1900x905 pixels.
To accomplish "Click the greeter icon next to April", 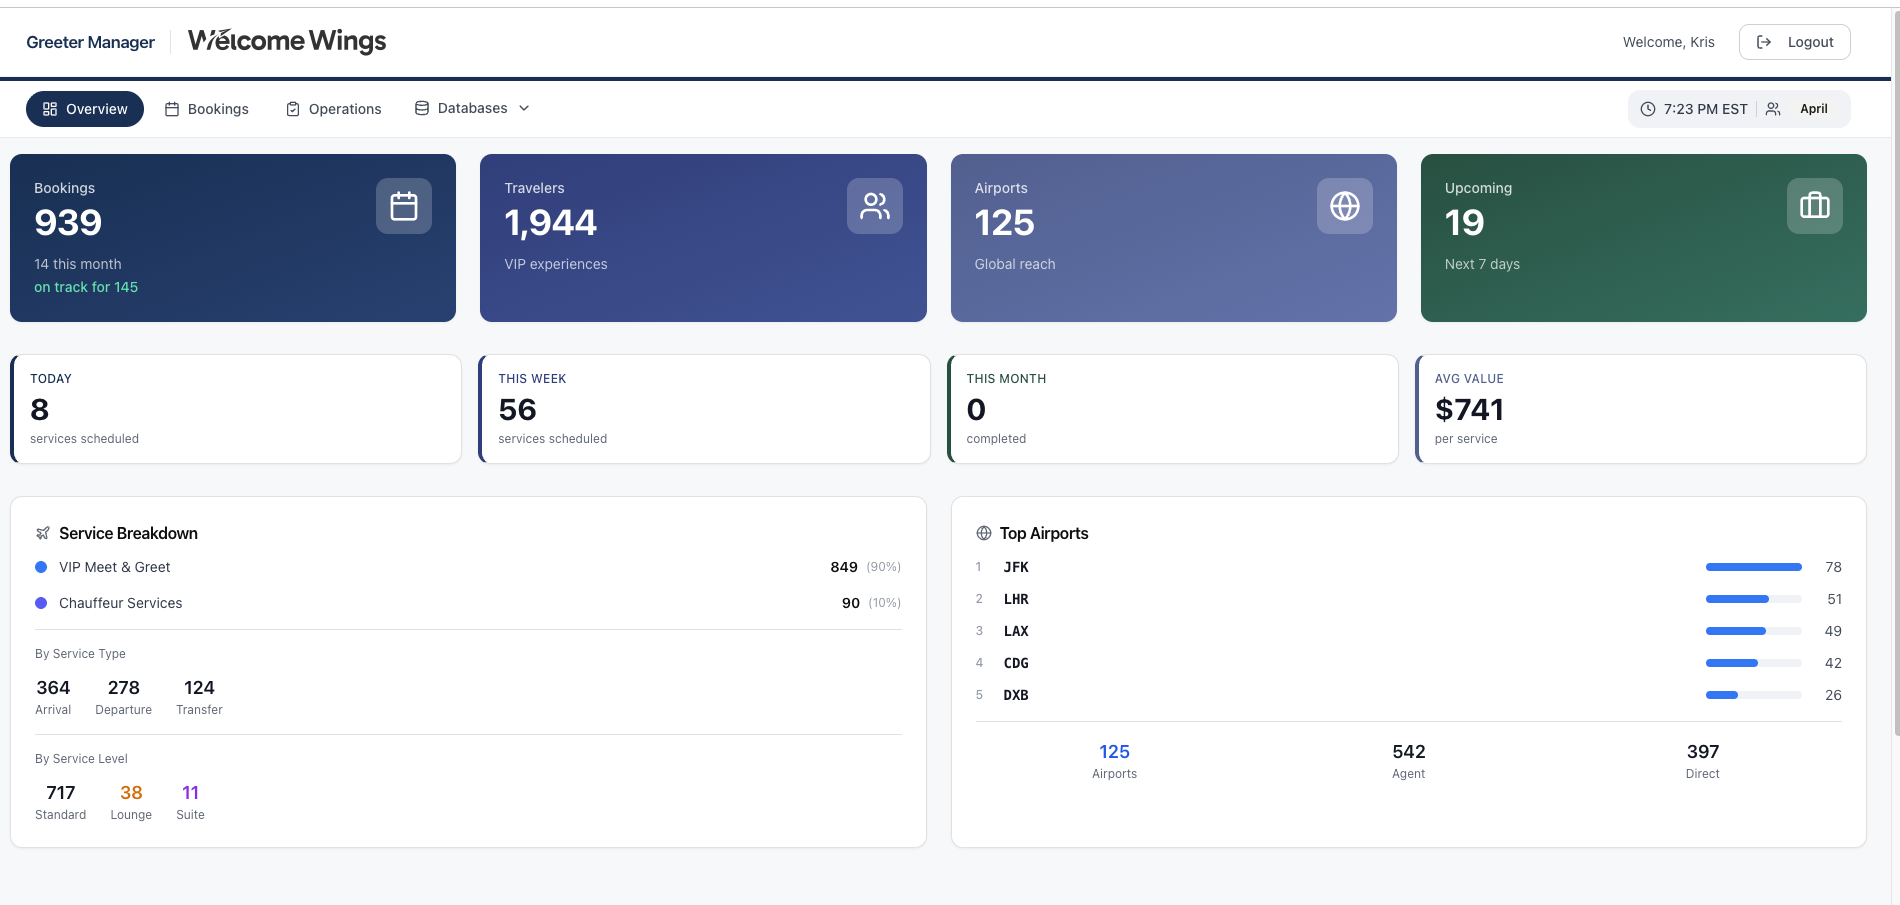I will click(x=1772, y=108).
